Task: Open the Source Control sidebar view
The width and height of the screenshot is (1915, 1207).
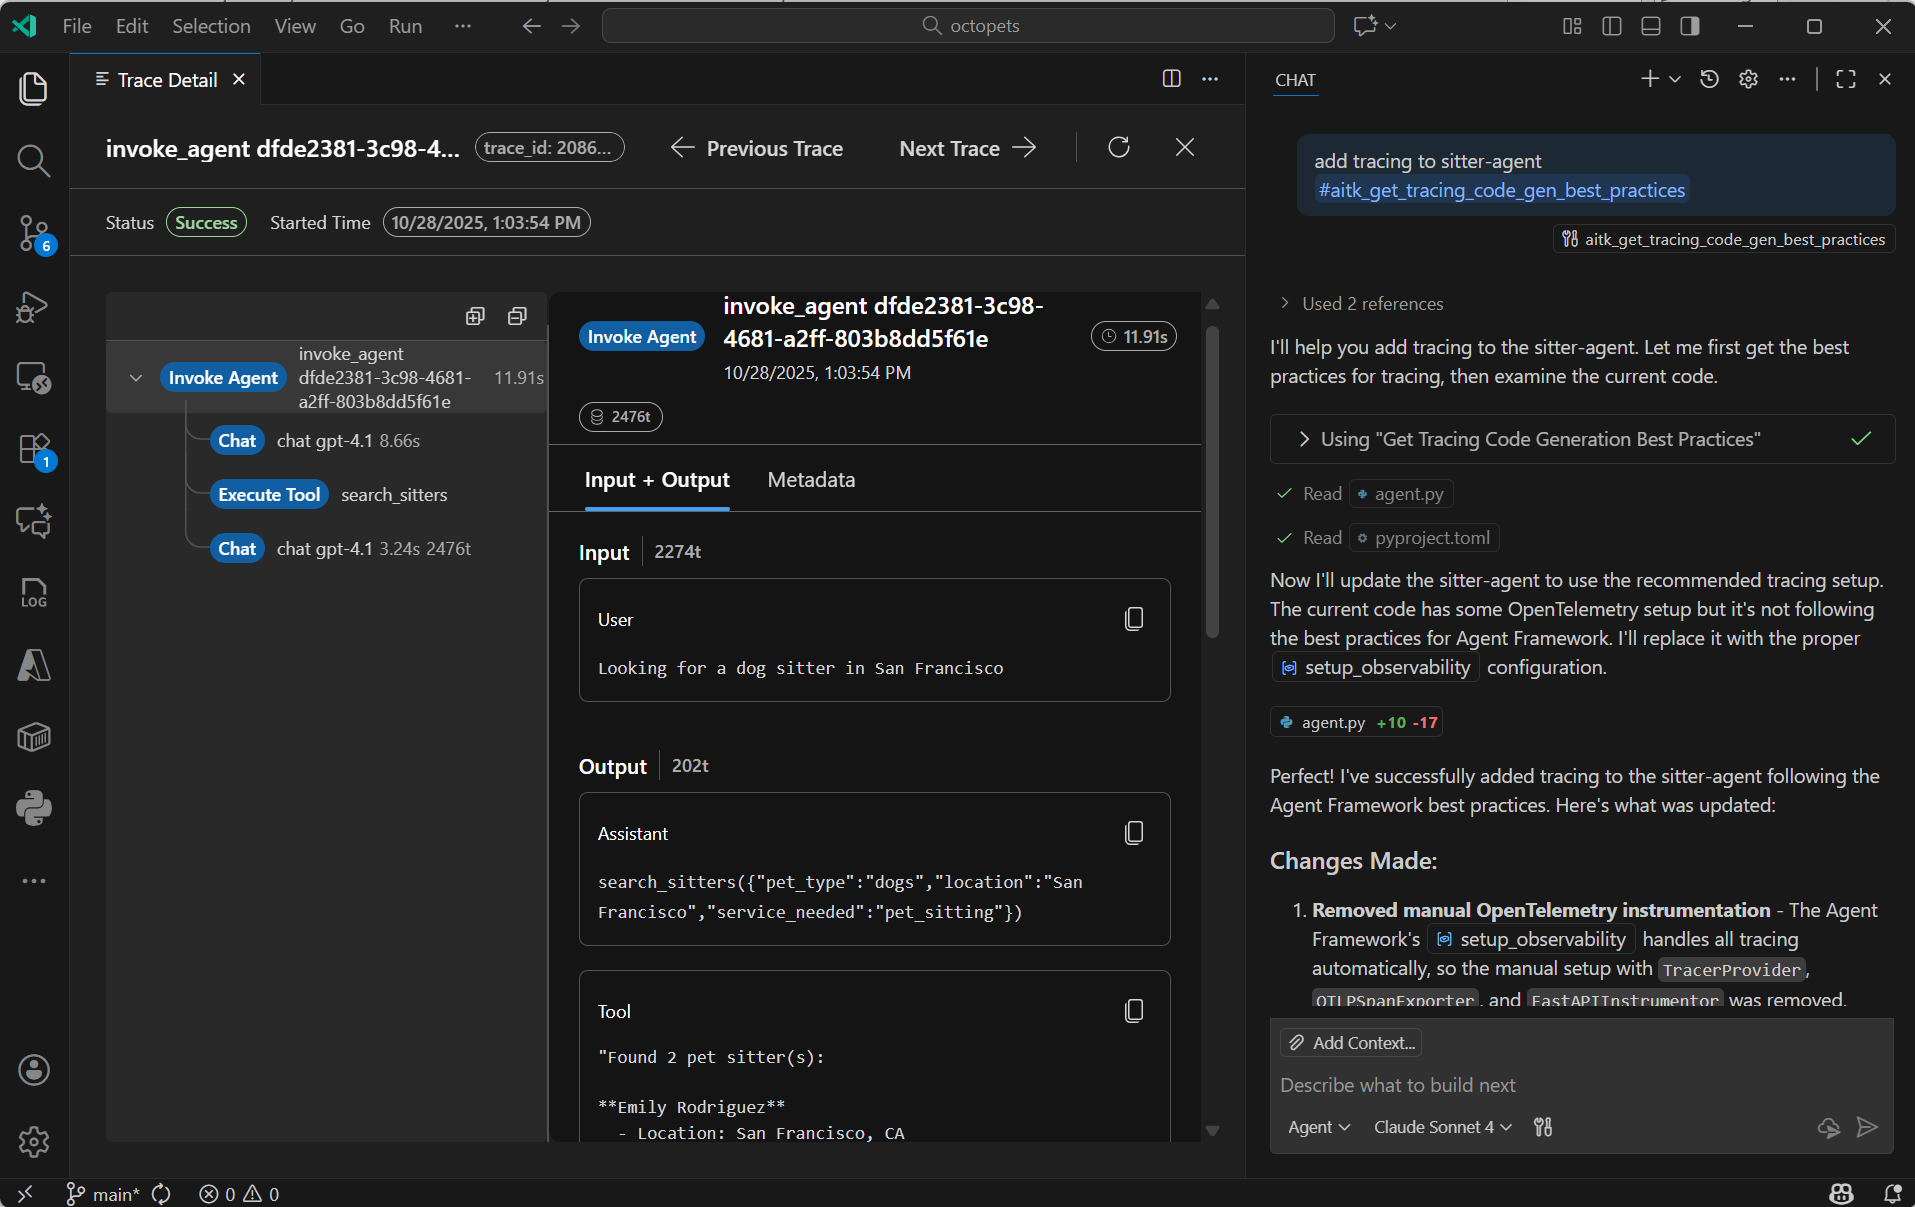Action: click(x=33, y=232)
